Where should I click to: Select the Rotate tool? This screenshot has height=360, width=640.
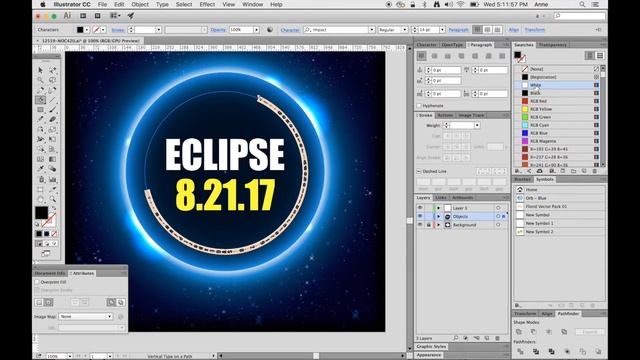[x=40, y=129]
